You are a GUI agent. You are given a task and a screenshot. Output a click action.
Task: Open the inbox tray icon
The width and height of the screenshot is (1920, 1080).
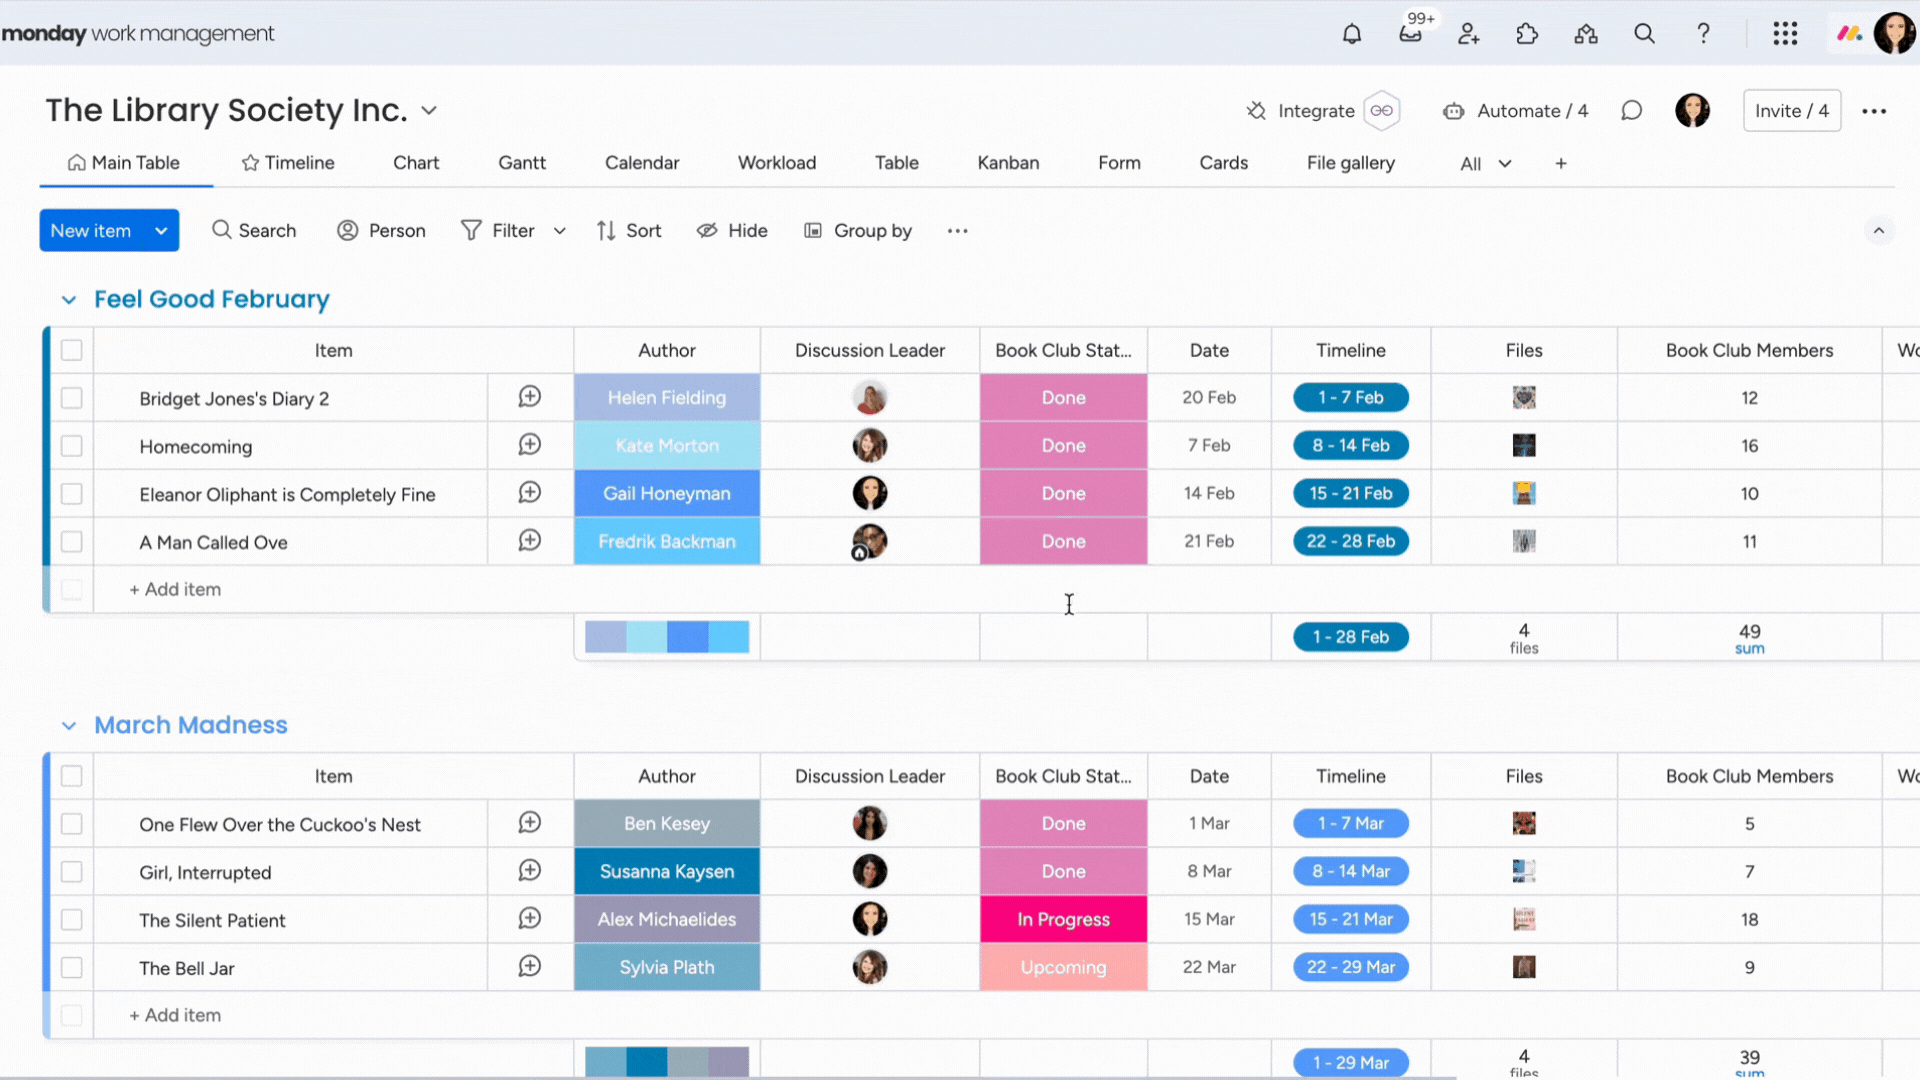tap(1410, 34)
